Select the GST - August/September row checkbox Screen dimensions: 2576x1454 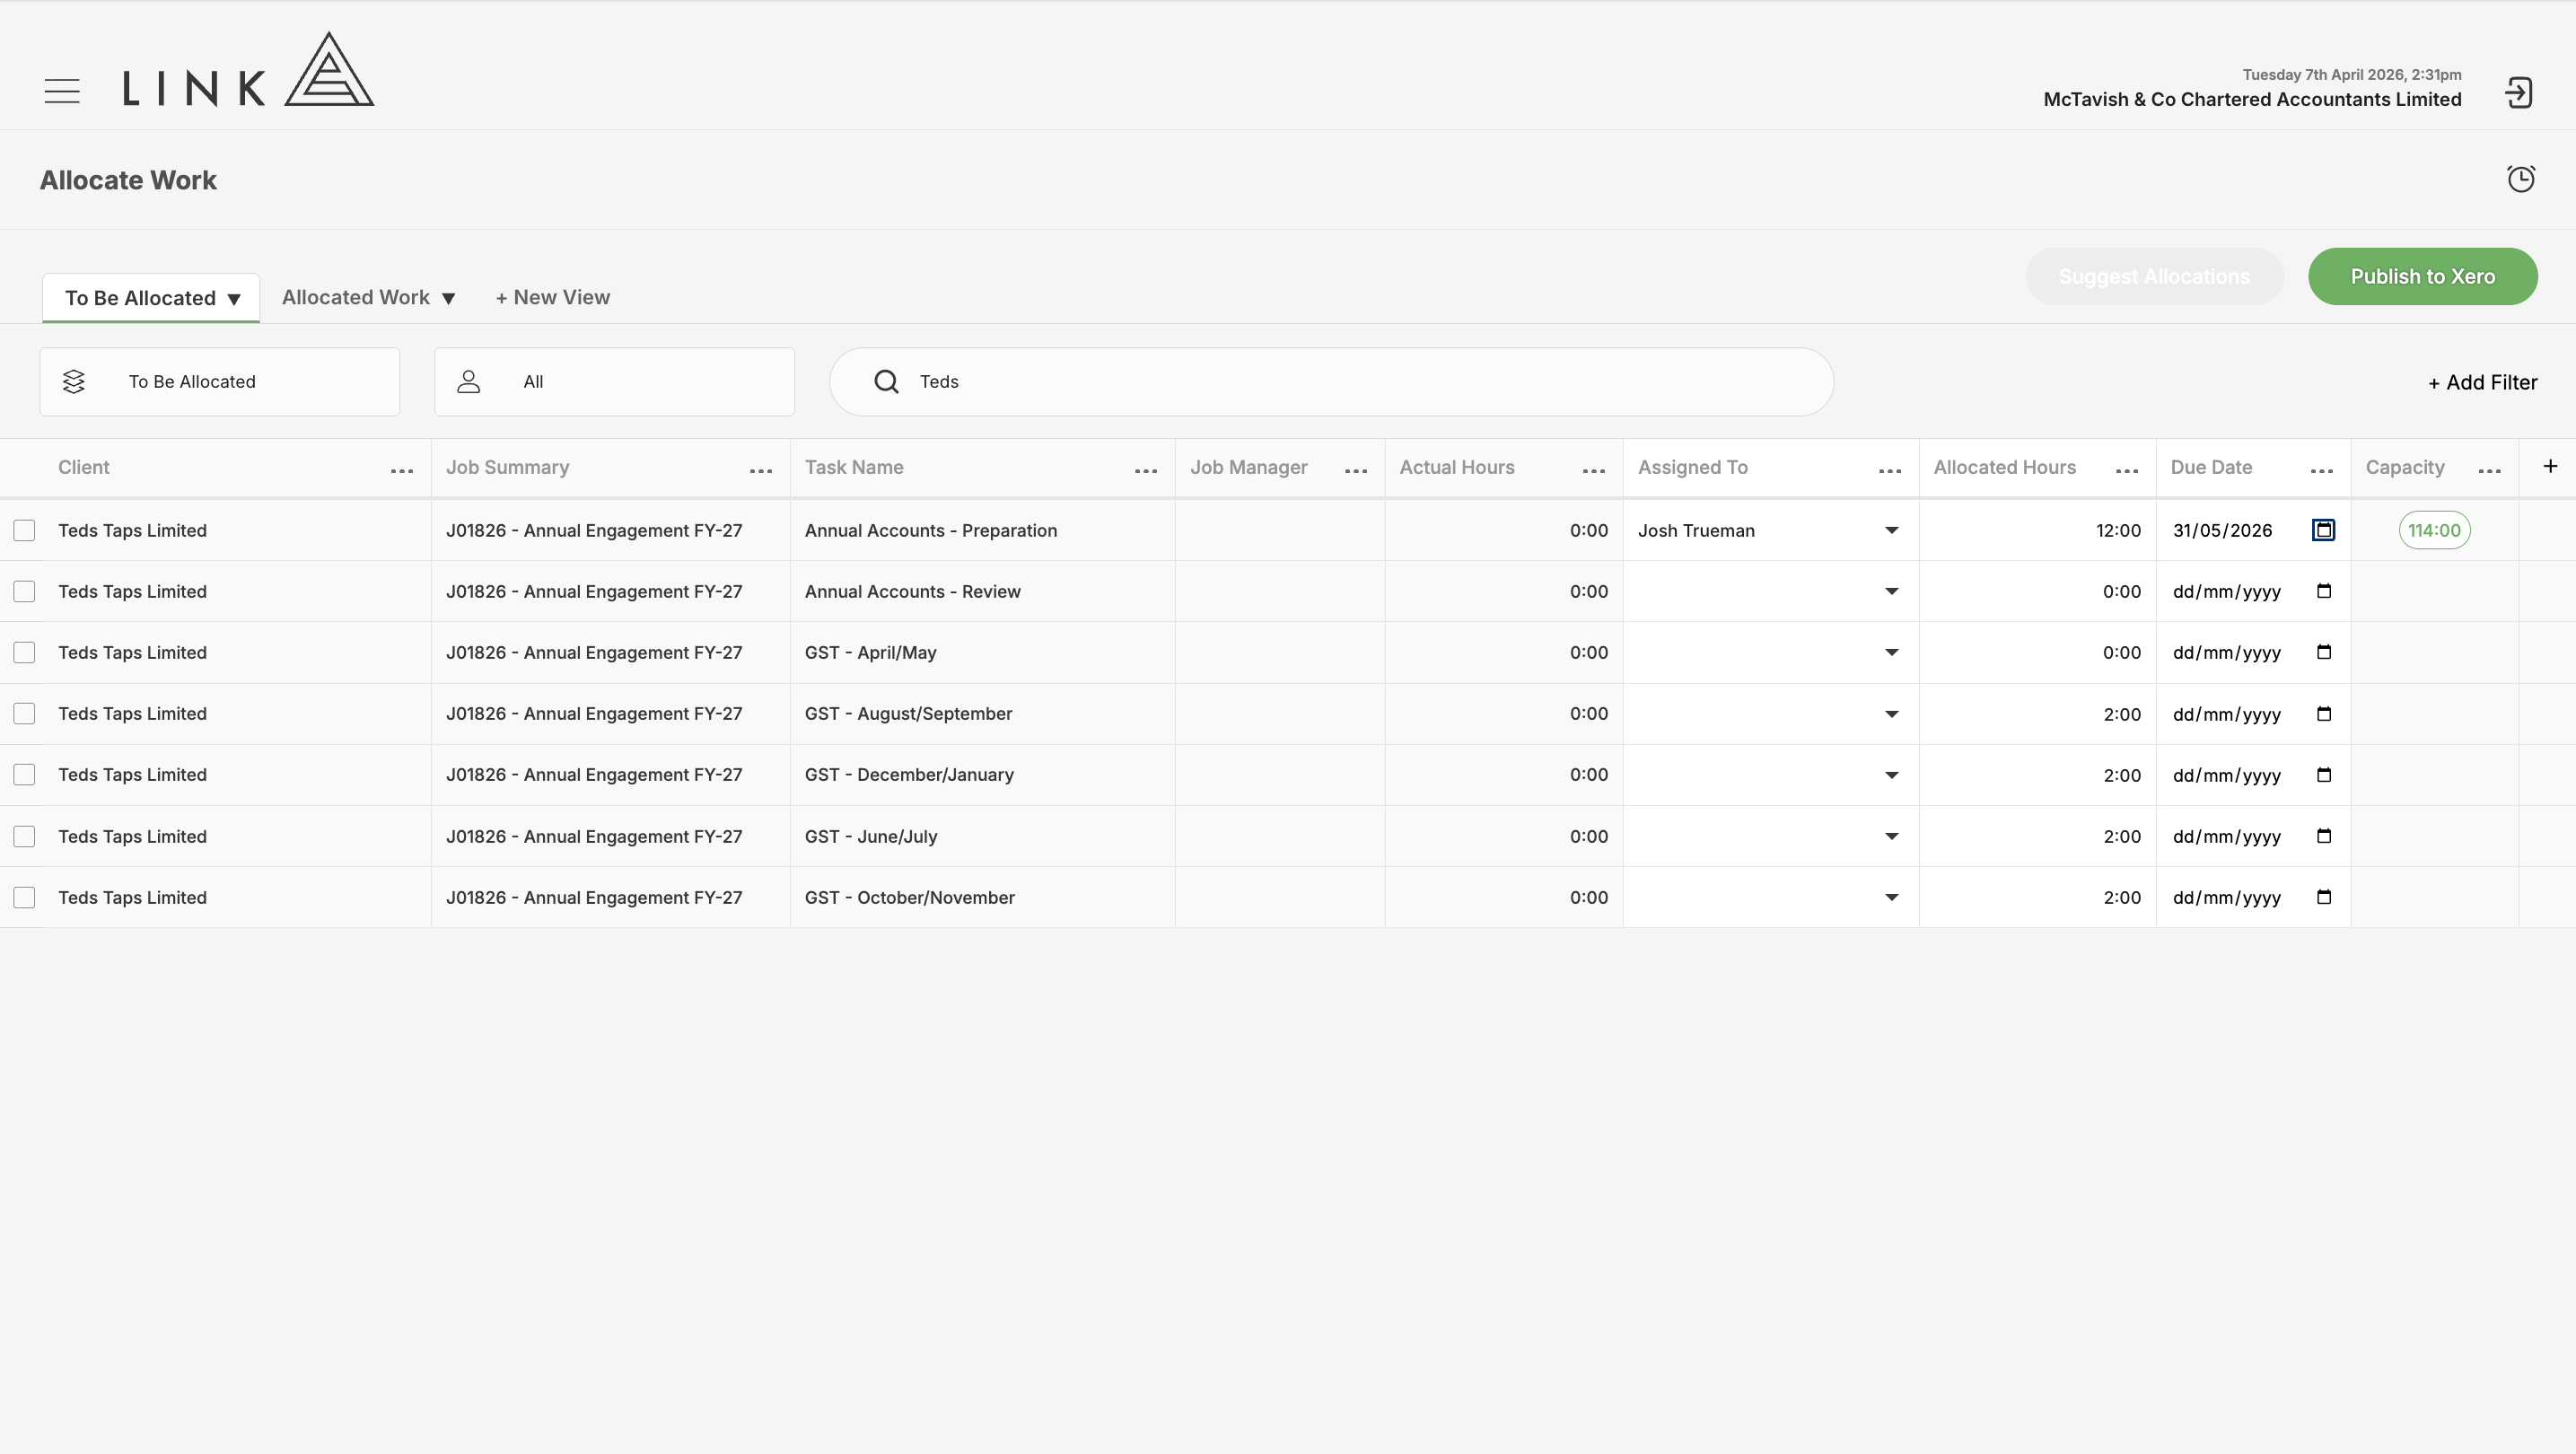24,714
